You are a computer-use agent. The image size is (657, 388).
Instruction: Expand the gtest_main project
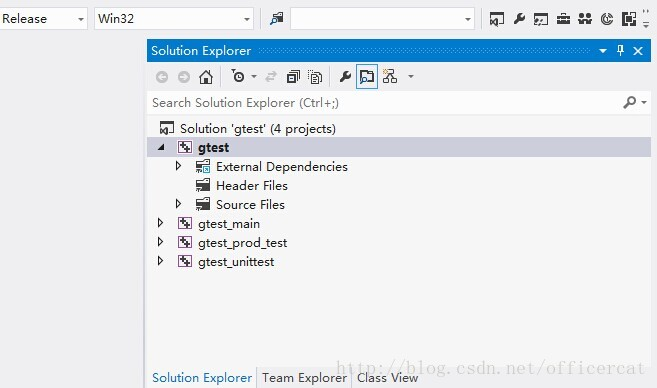pos(160,223)
